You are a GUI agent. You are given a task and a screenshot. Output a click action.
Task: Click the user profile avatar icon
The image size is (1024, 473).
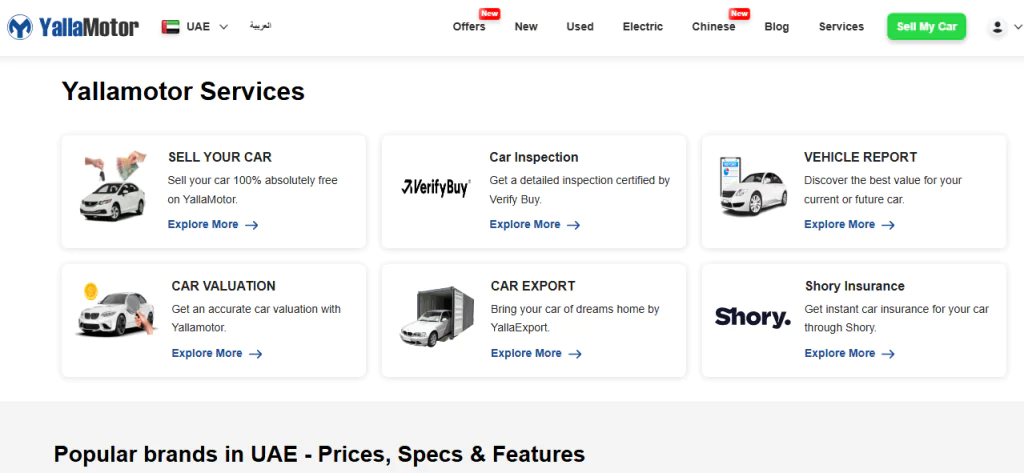[996, 27]
